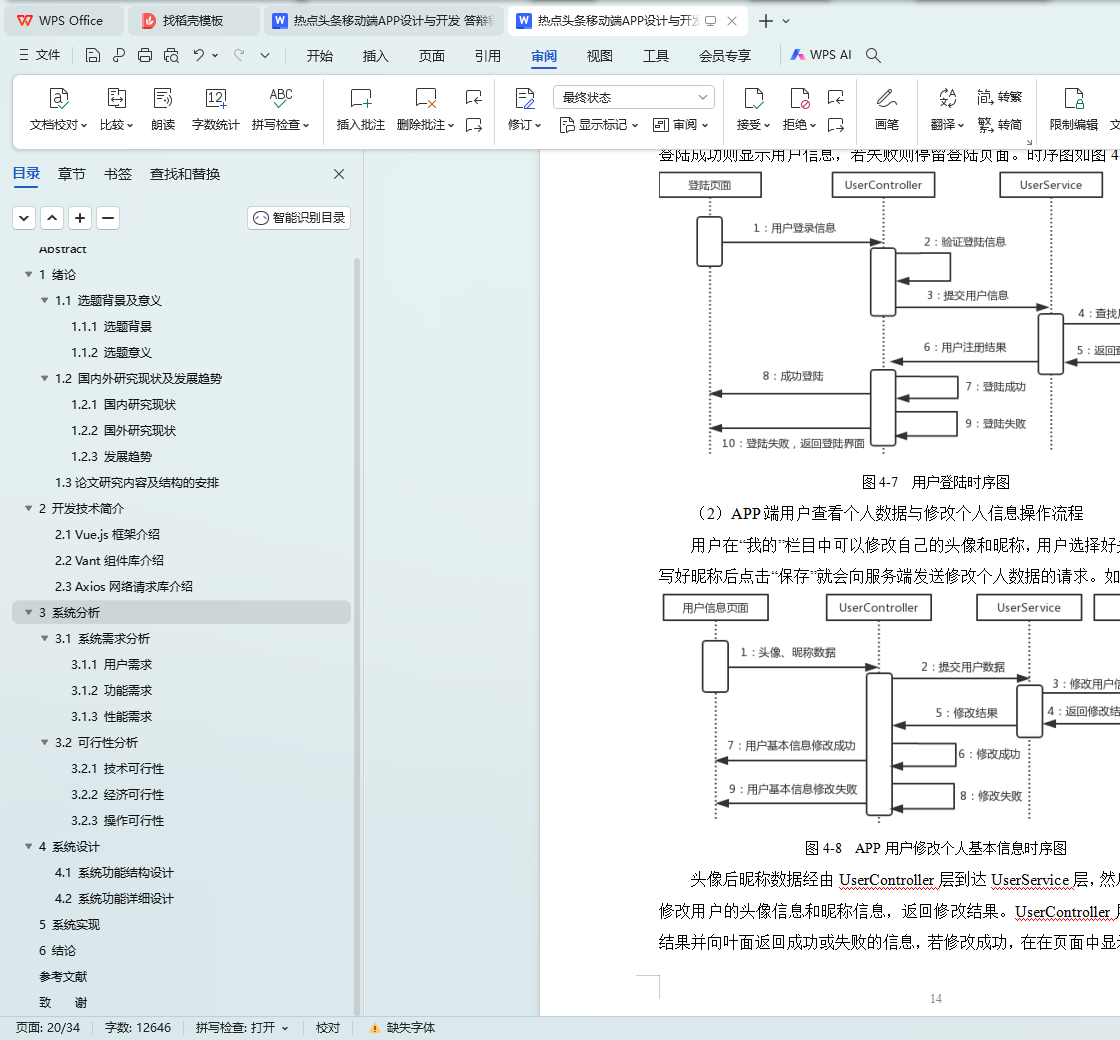The width and height of the screenshot is (1120, 1040).
Task: Click 智能识别目录 button
Action: pyautogui.click(x=299, y=218)
